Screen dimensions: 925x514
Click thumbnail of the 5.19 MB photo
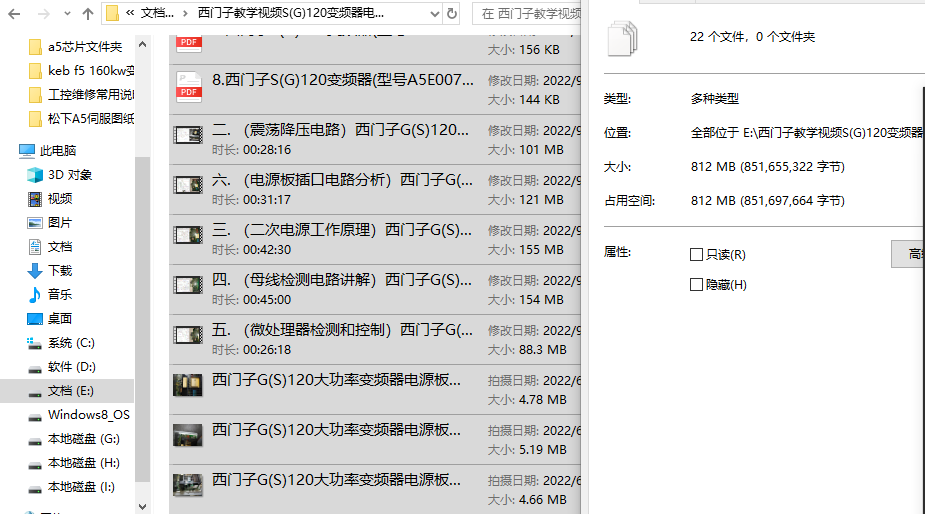(x=188, y=436)
